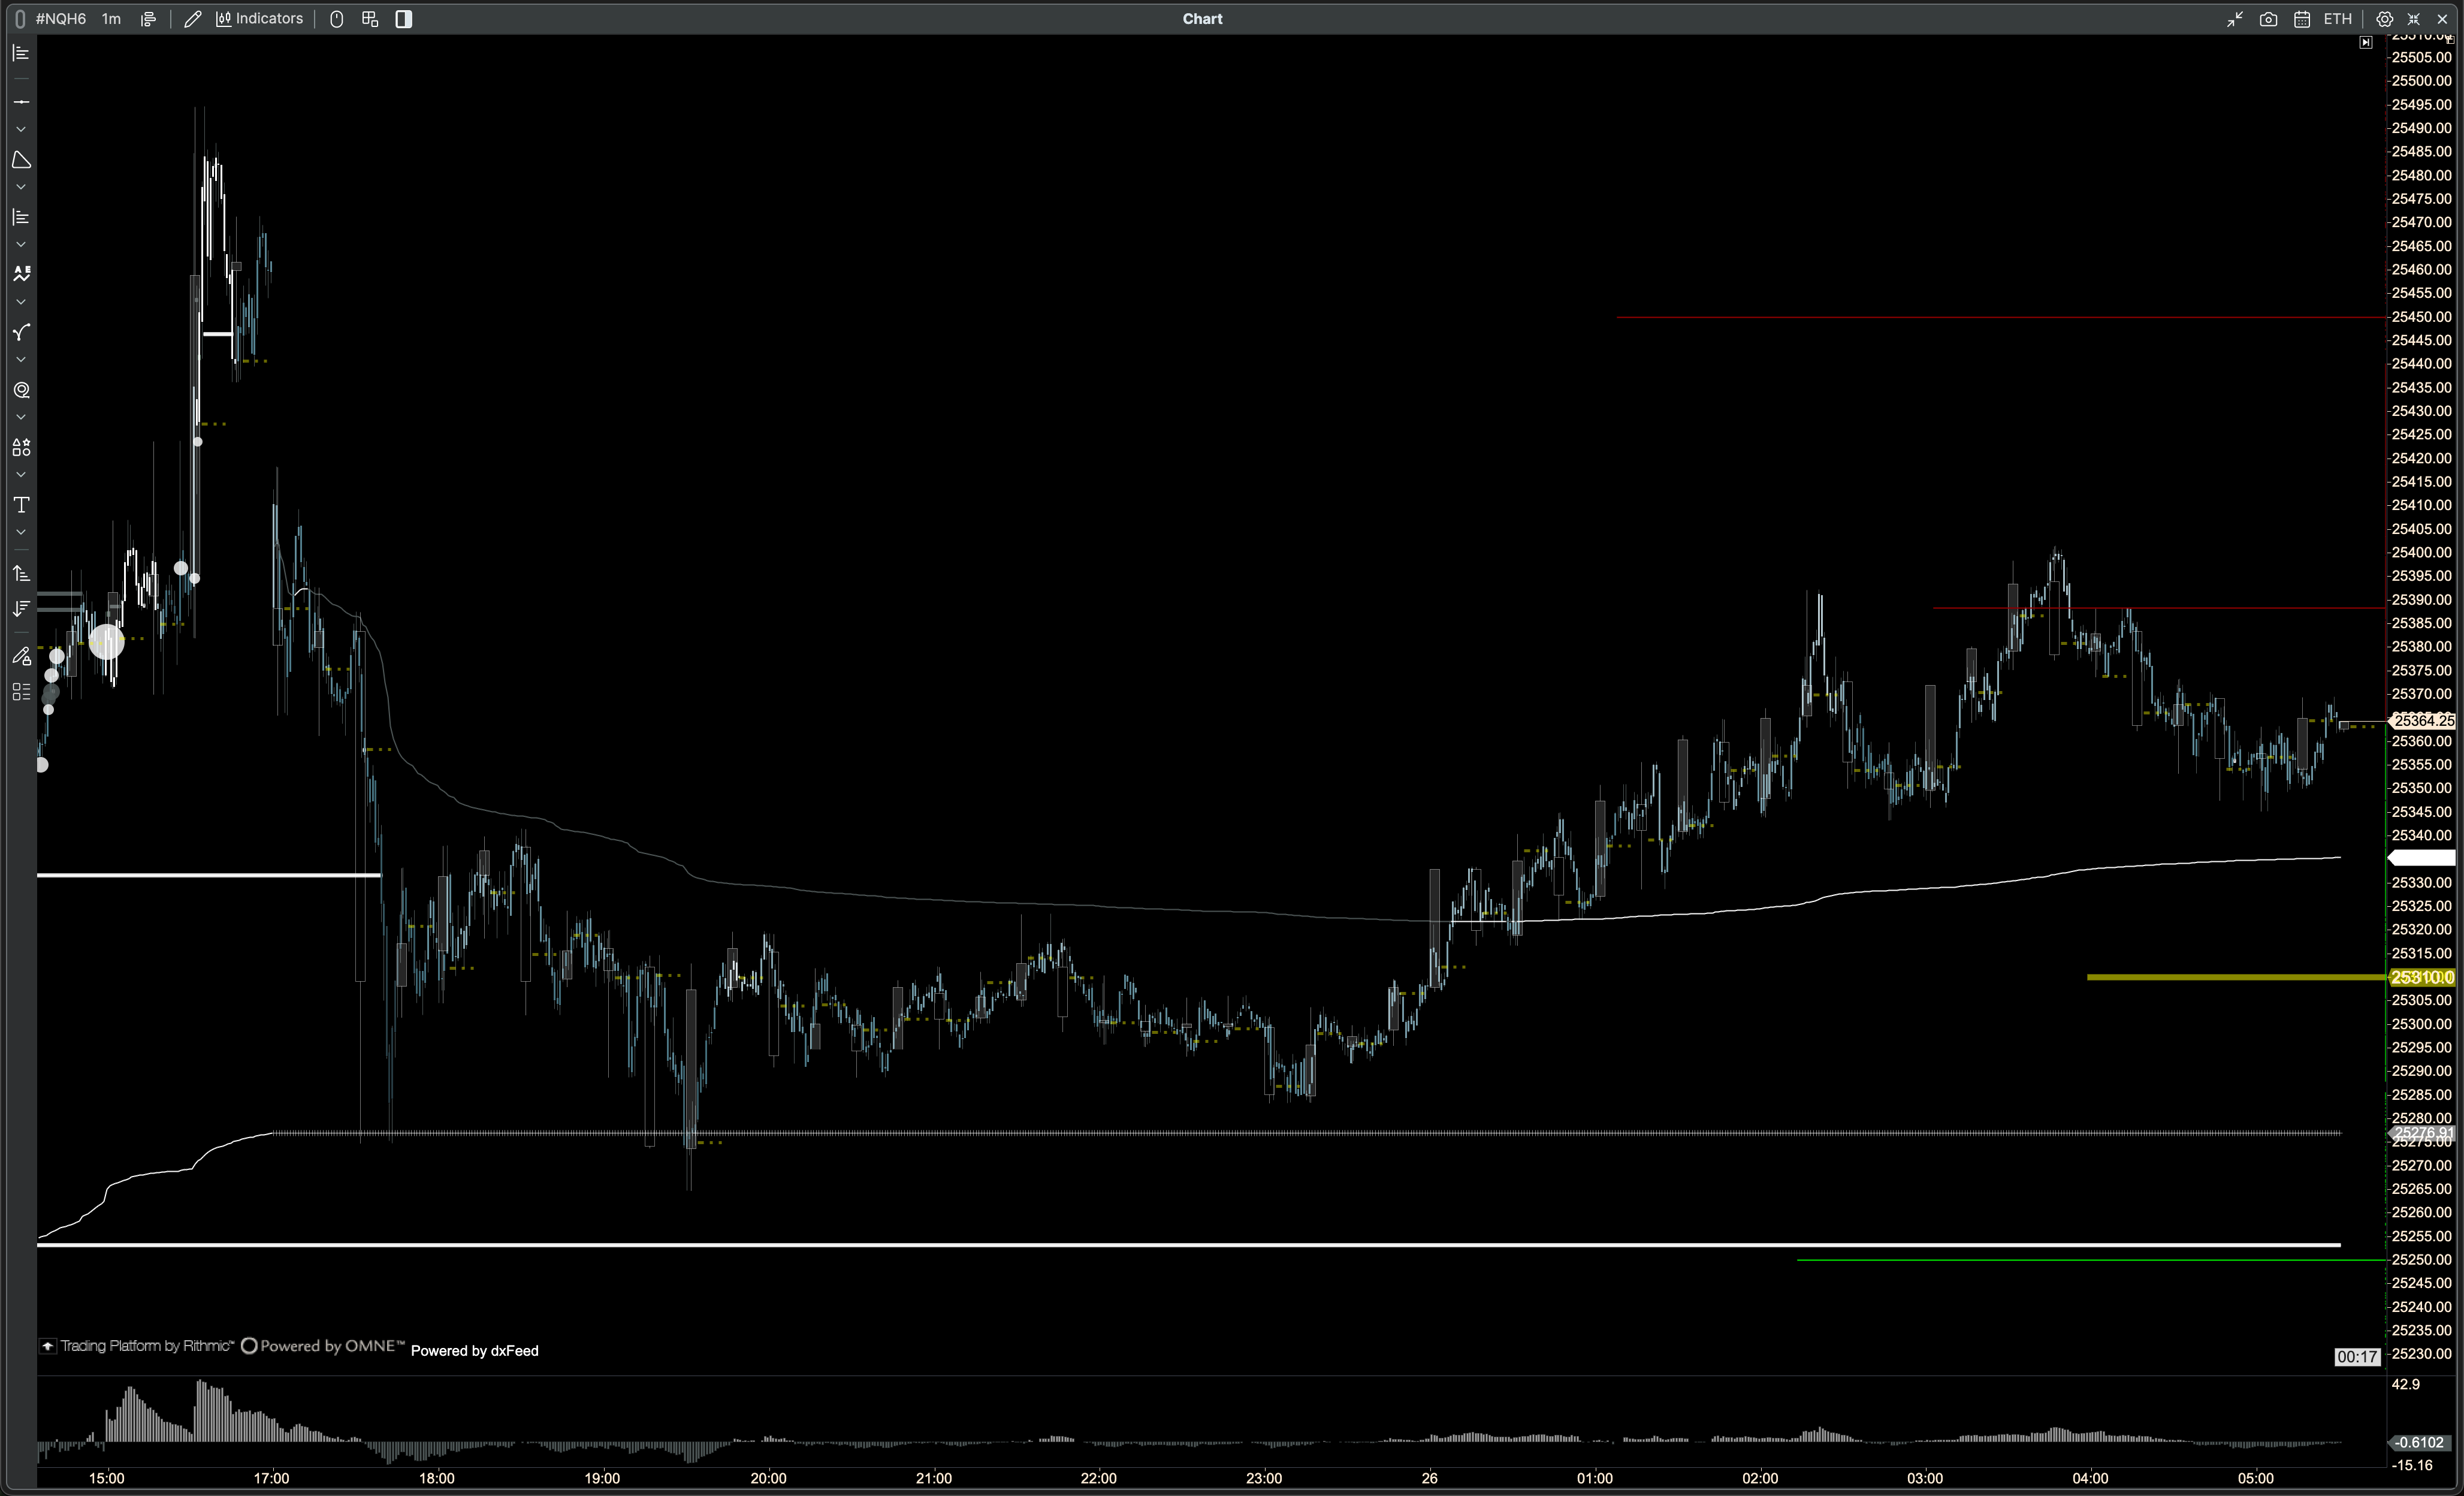Change the 1m timeframe
This screenshot has height=1496, width=2464.
111,19
